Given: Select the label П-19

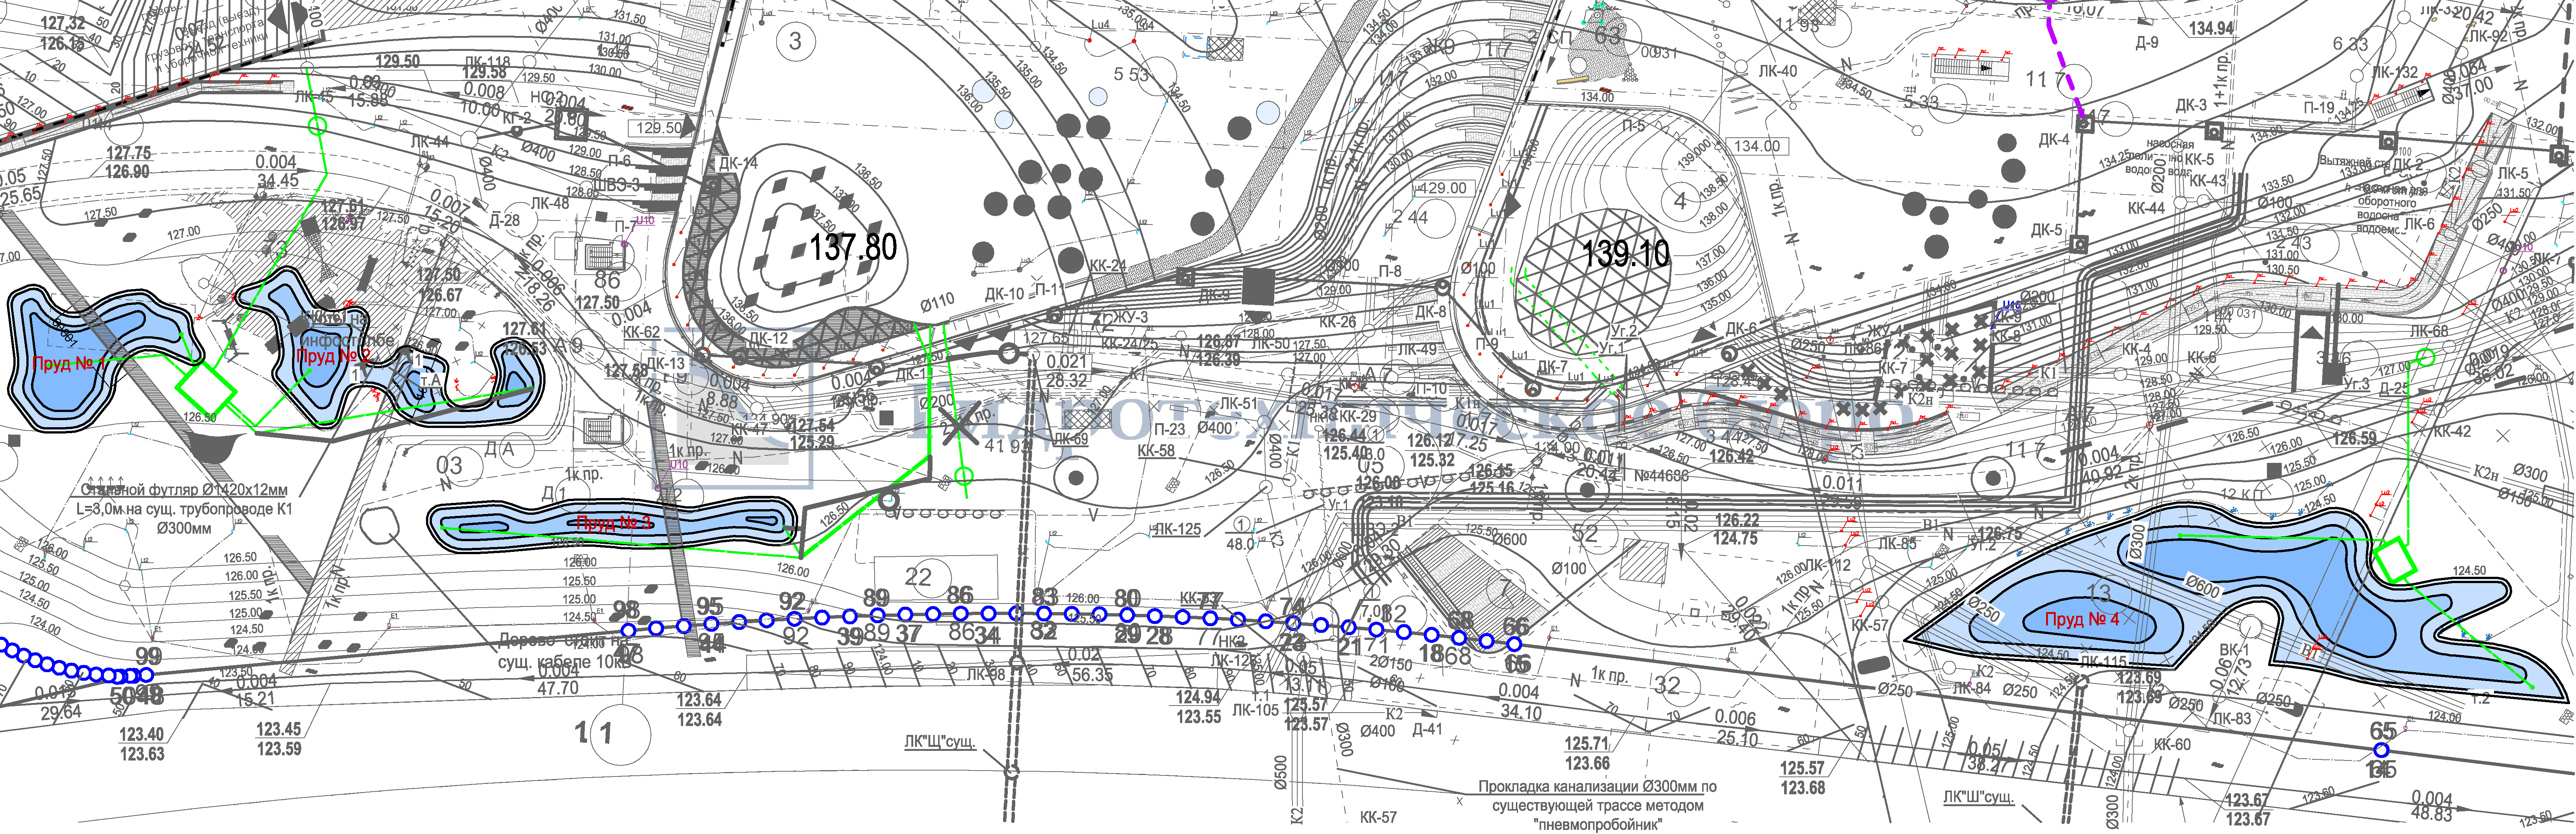Looking at the screenshot, I should pos(2319,108).
